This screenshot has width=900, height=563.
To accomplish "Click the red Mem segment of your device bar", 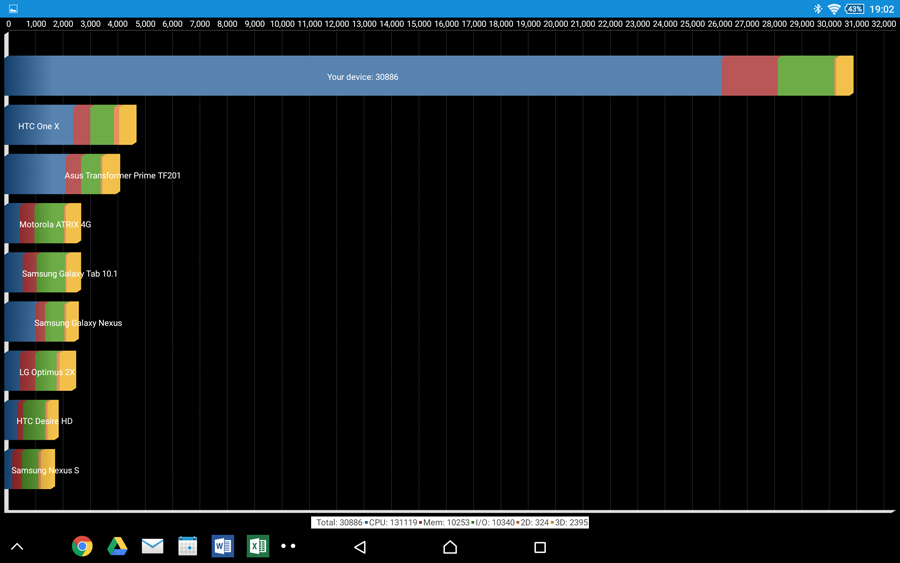I will 750,76.
